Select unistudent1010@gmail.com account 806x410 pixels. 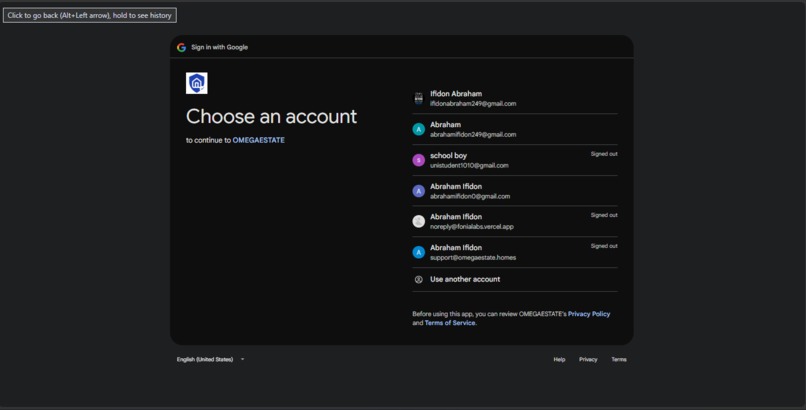tap(515, 160)
